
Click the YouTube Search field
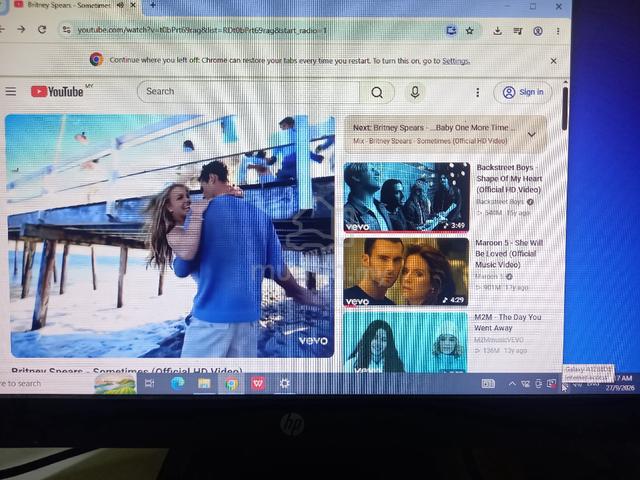pyautogui.click(x=248, y=91)
